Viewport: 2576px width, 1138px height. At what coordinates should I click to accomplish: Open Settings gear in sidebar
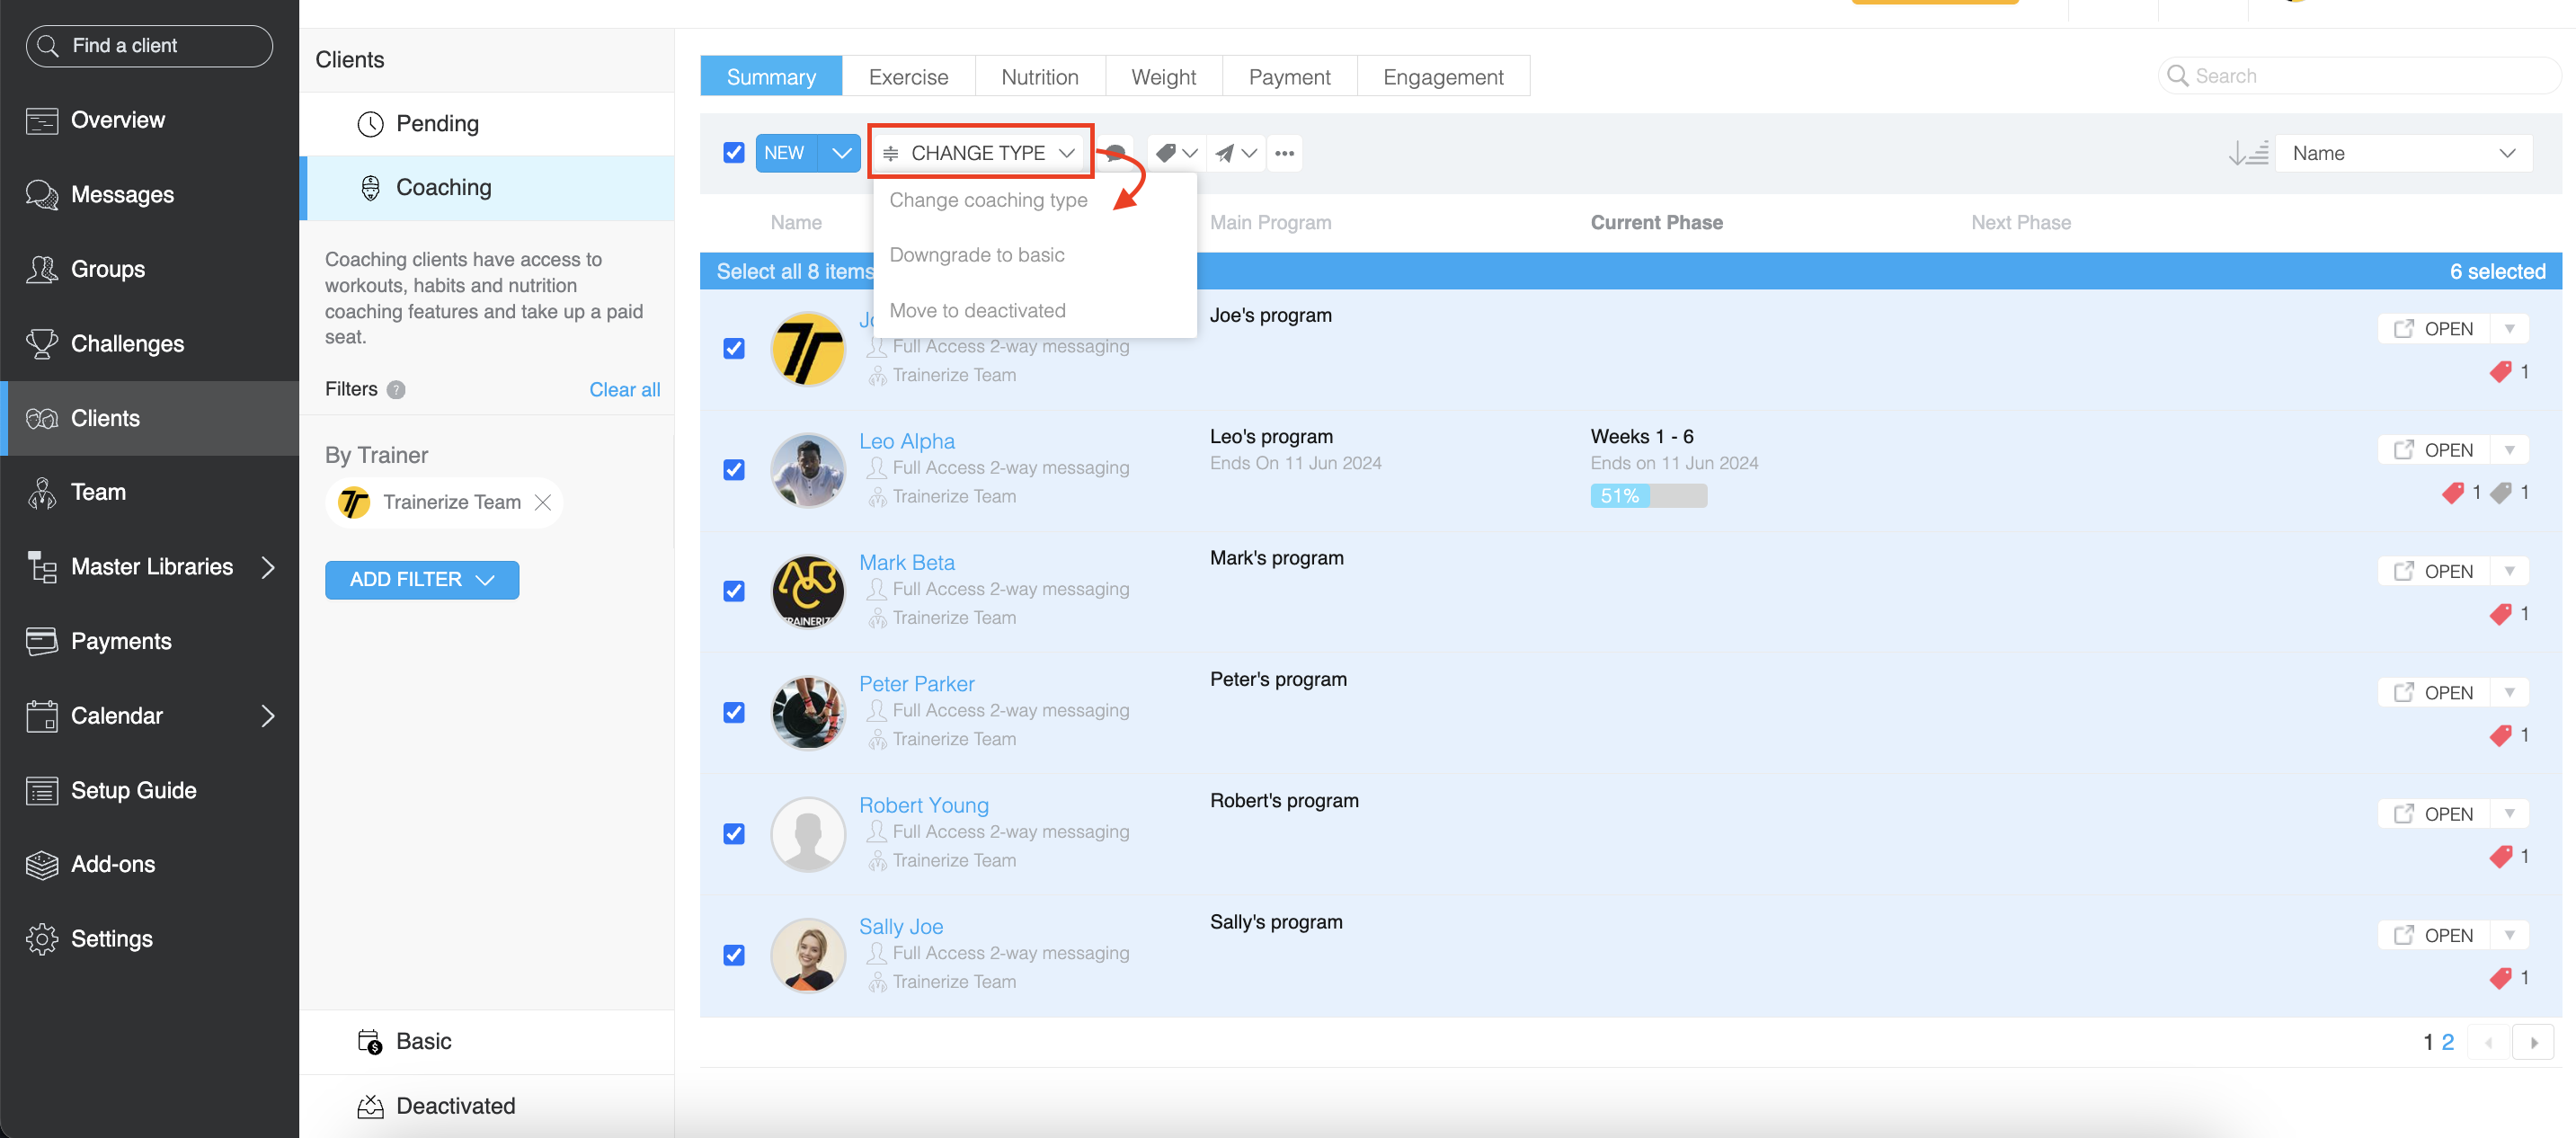click(x=42, y=939)
